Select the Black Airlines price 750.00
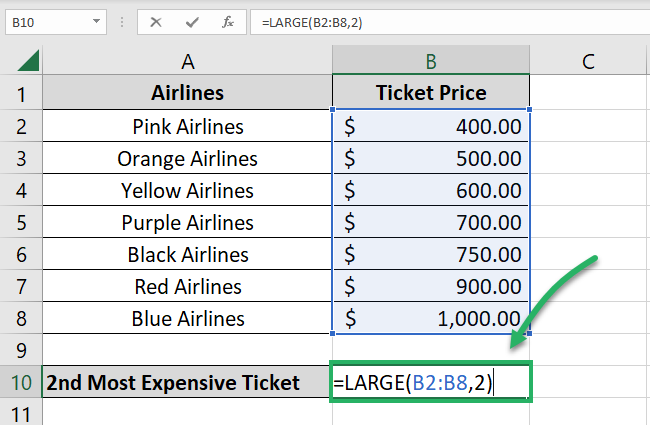The image size is (650, 425). click(430, 255)
